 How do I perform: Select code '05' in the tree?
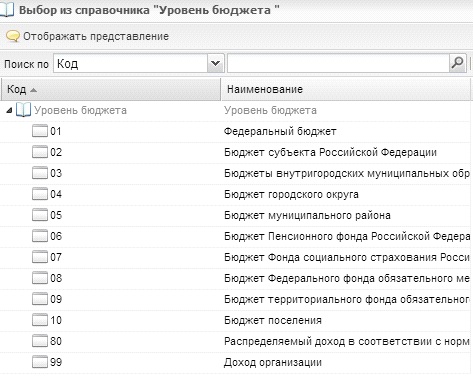pos(56,215)
